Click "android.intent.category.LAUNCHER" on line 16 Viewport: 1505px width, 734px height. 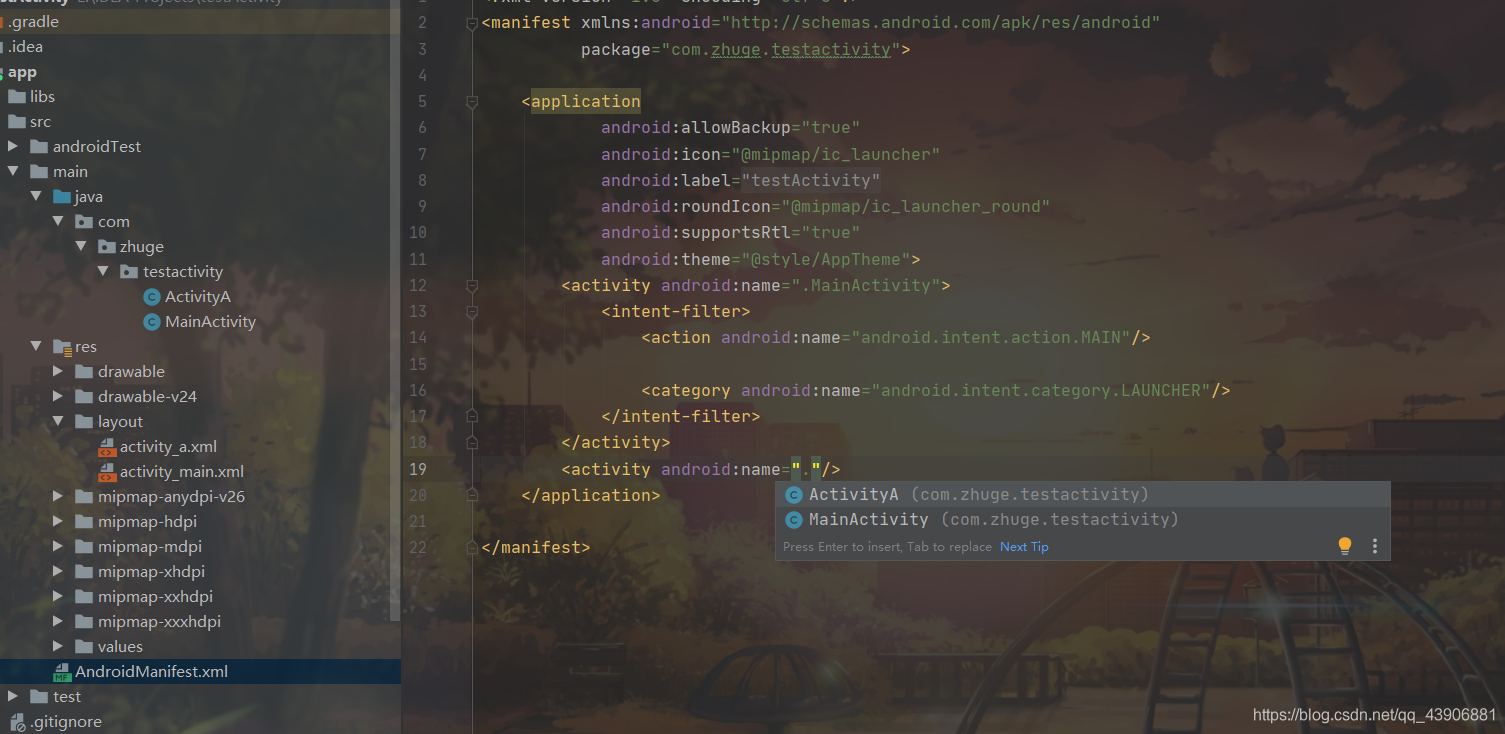tap(1040, 390)
